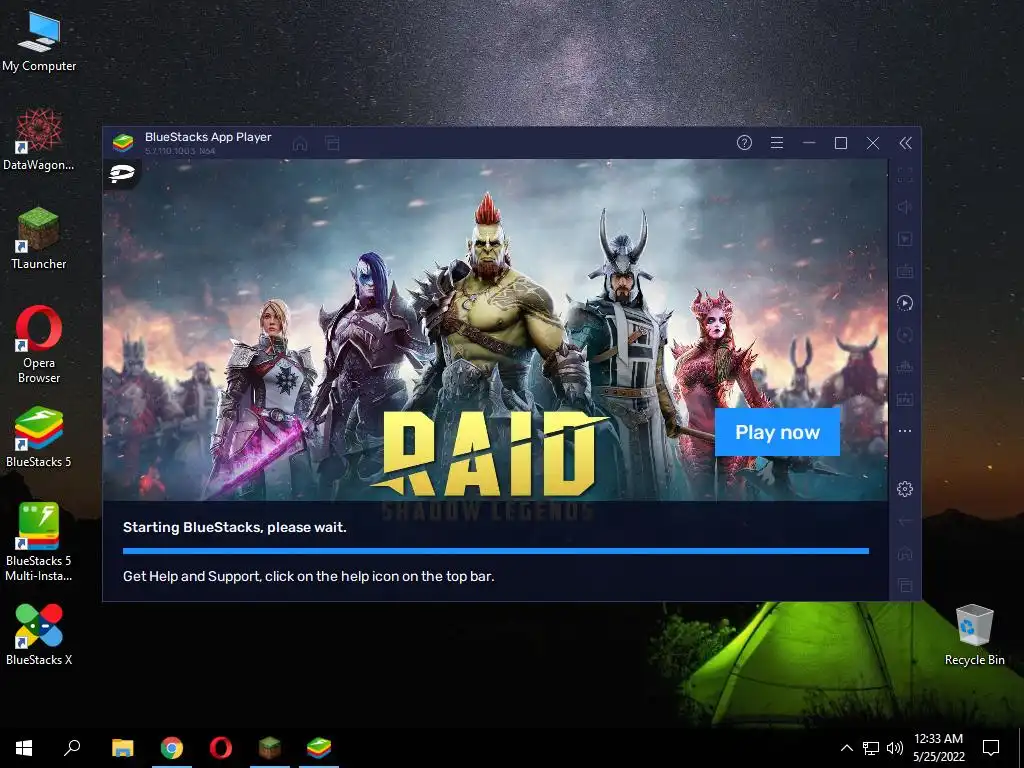The height and width of the screenshot is (768, 1024).
Task: Select the DataWagon desktop shortcut
Action: pos(39,140)
